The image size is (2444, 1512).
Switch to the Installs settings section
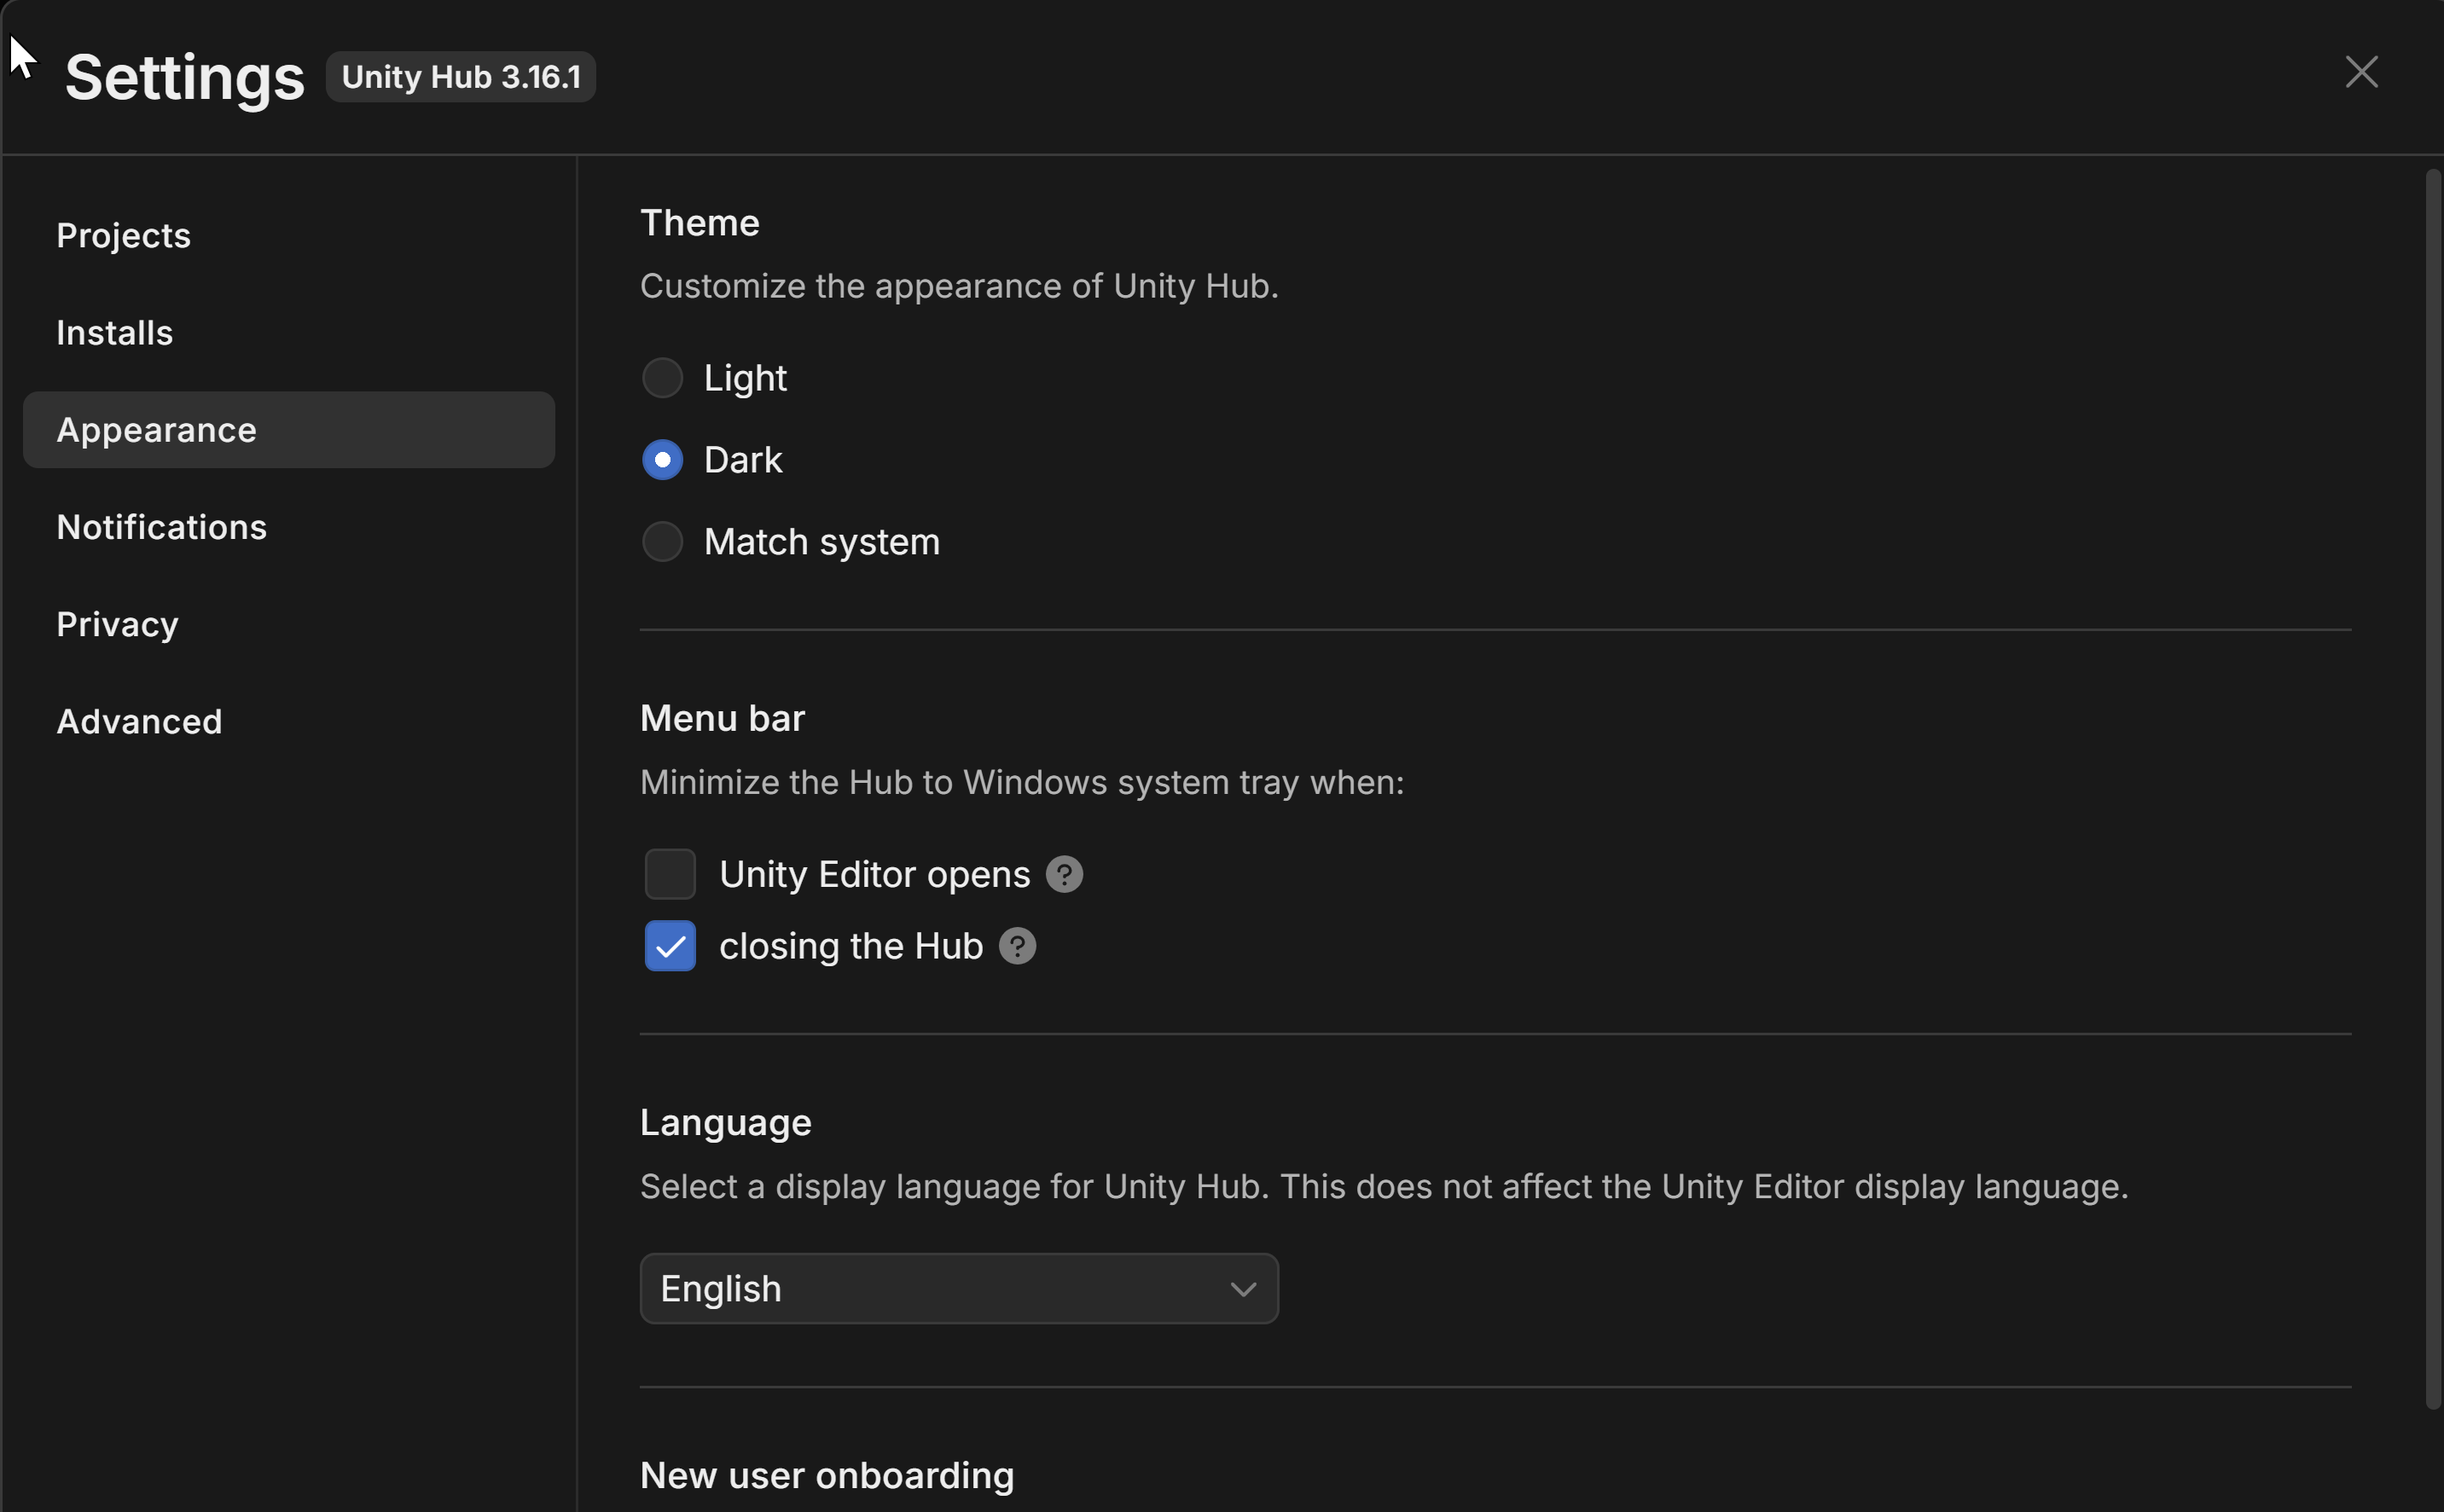click(115, 333)
